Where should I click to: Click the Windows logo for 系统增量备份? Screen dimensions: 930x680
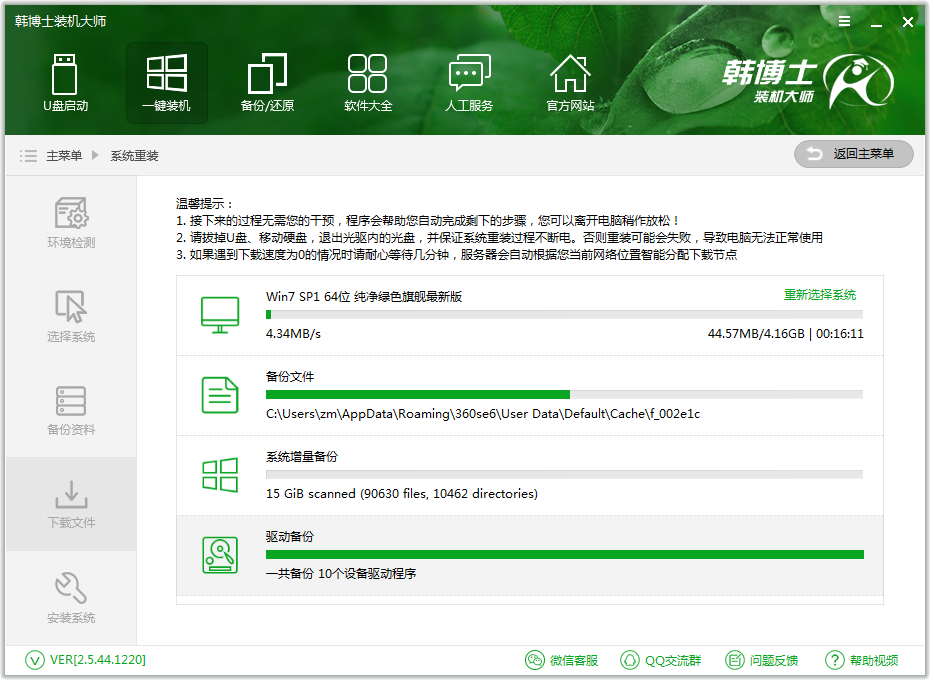tap(219, 475)
